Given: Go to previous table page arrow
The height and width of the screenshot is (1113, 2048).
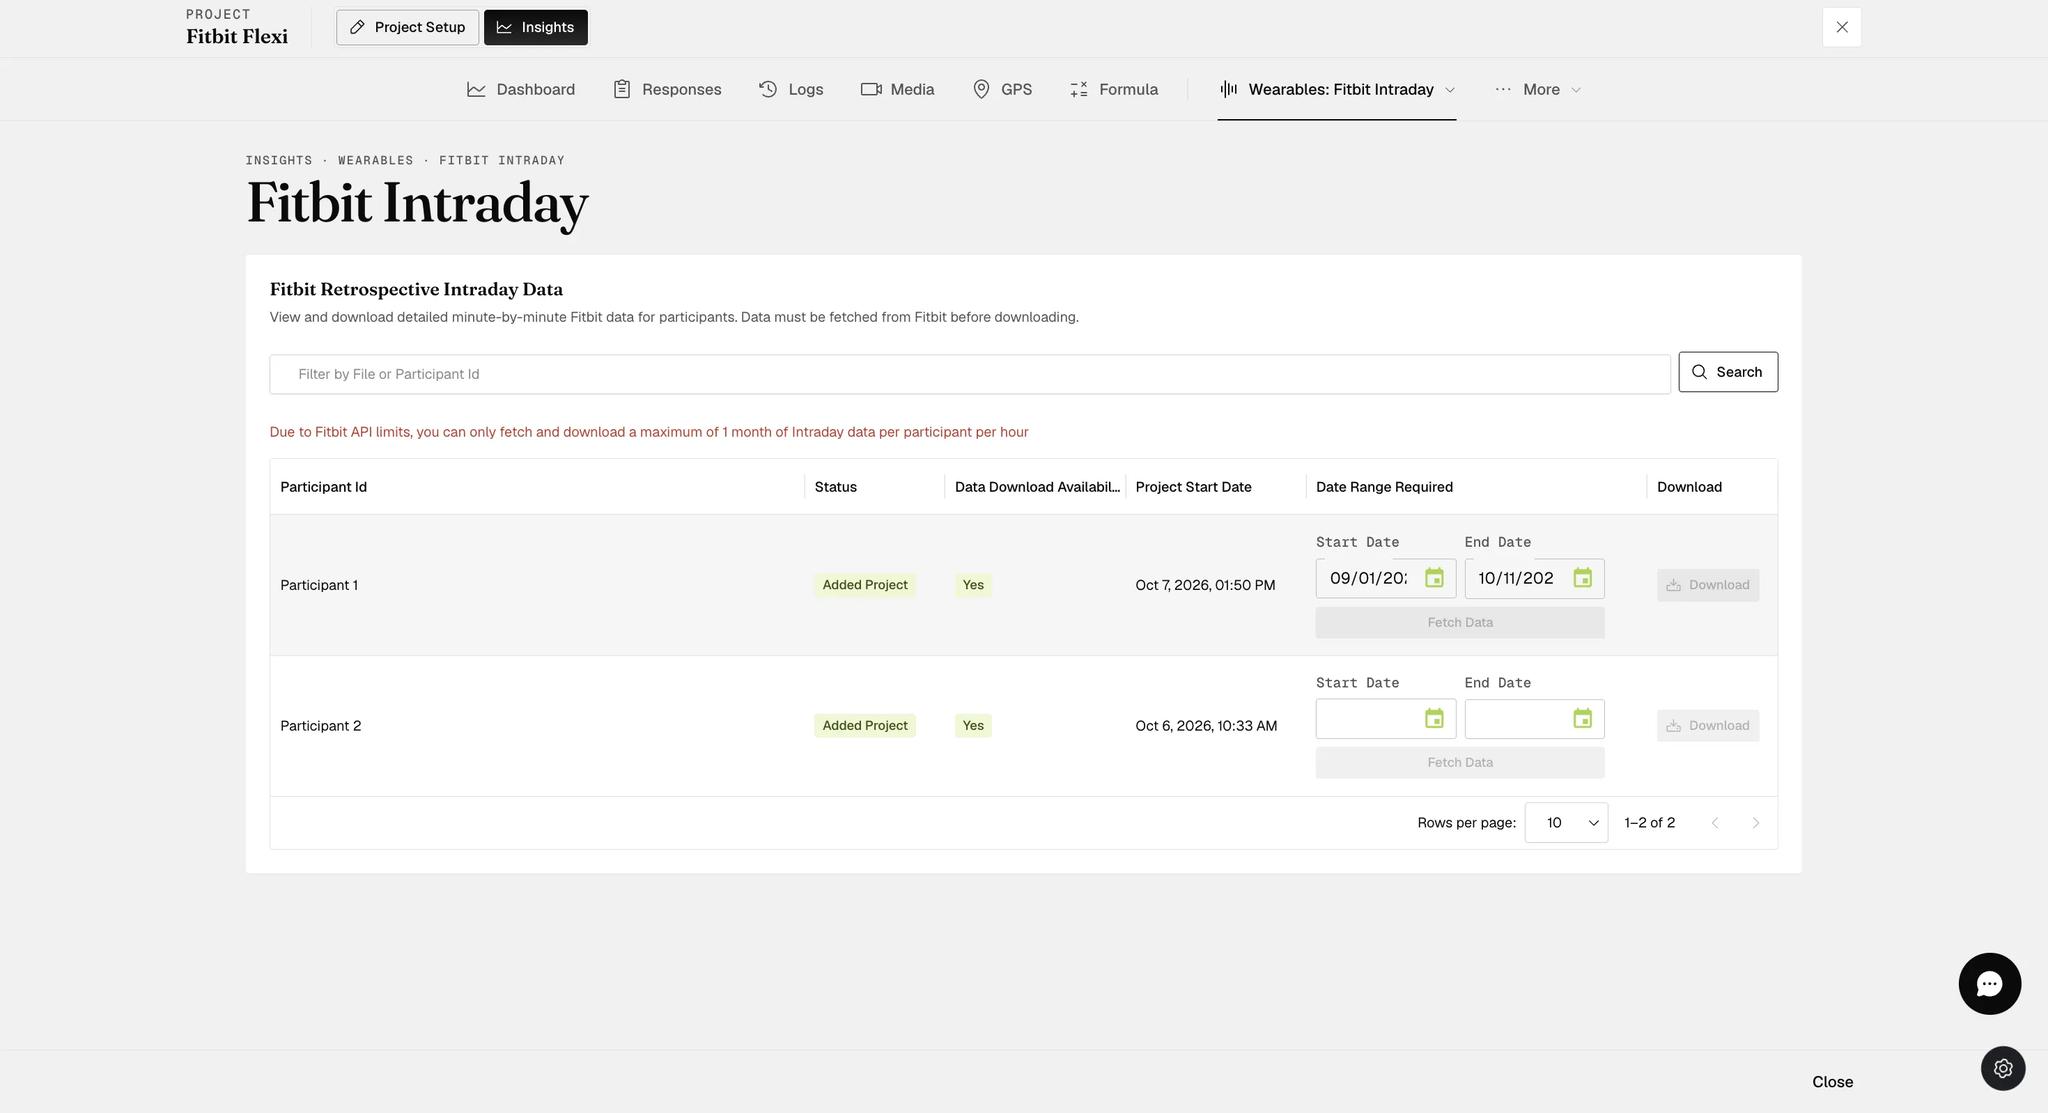Looking at the screenshot, I should click(x=1715, y=823).
